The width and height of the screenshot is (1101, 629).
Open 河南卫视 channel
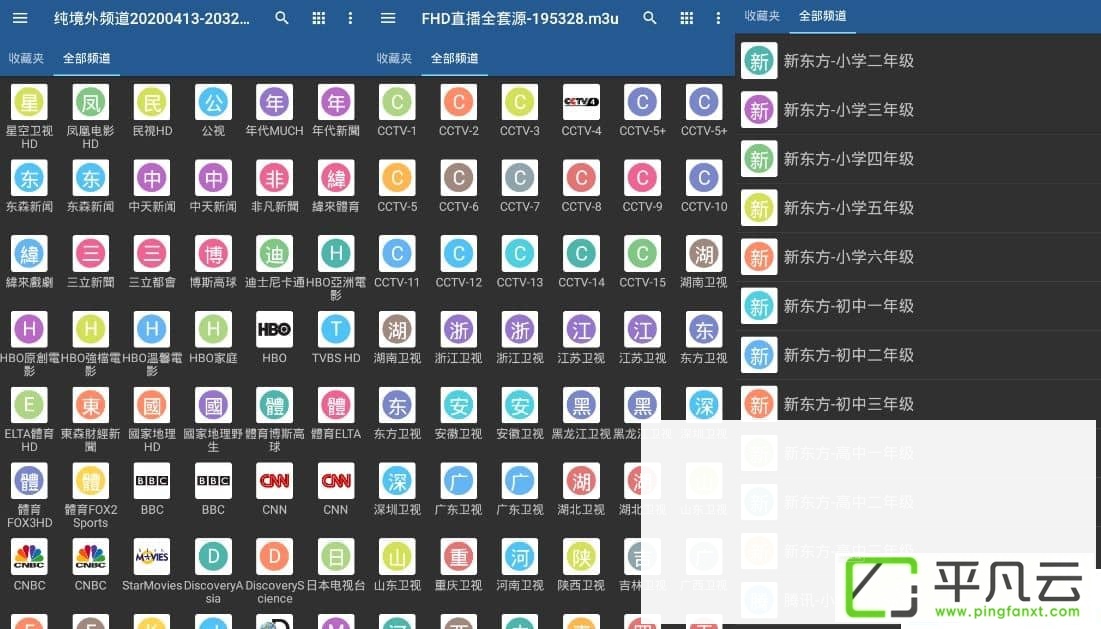pyautogui.click(x=520, y=565)
